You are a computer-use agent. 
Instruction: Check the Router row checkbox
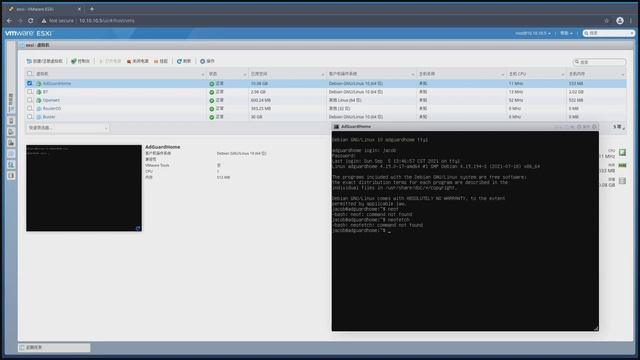(30, 117)
